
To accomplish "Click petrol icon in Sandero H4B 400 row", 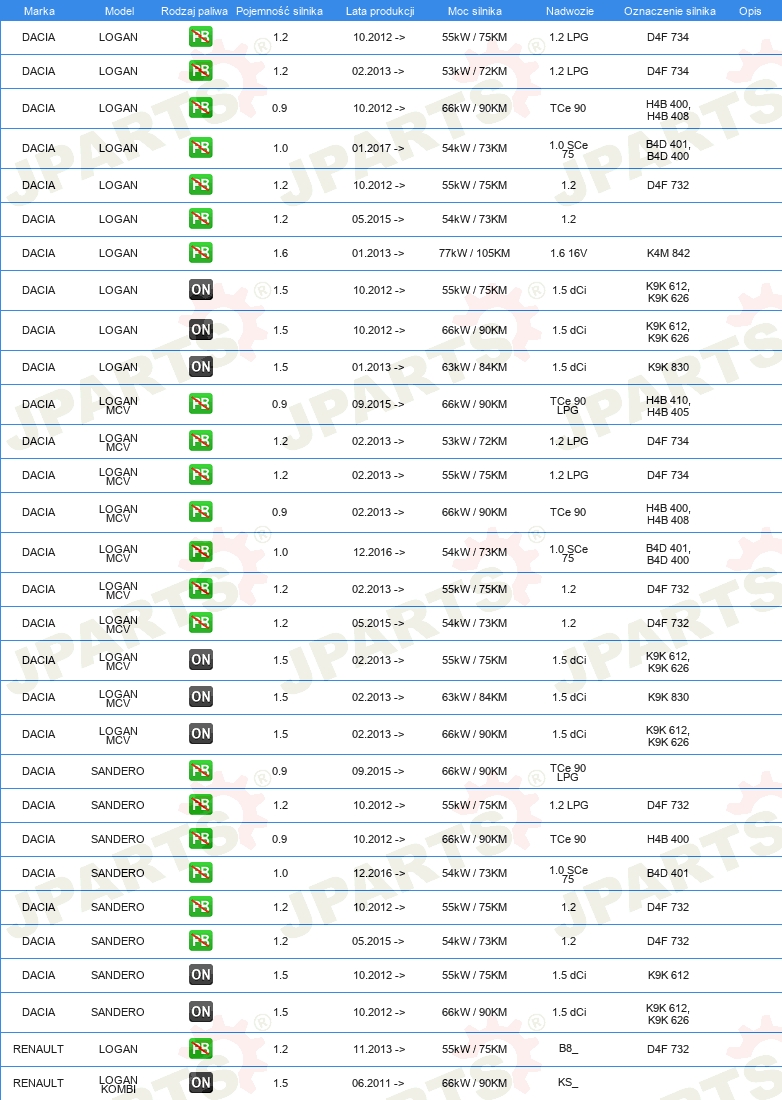I will coord(201,839).
